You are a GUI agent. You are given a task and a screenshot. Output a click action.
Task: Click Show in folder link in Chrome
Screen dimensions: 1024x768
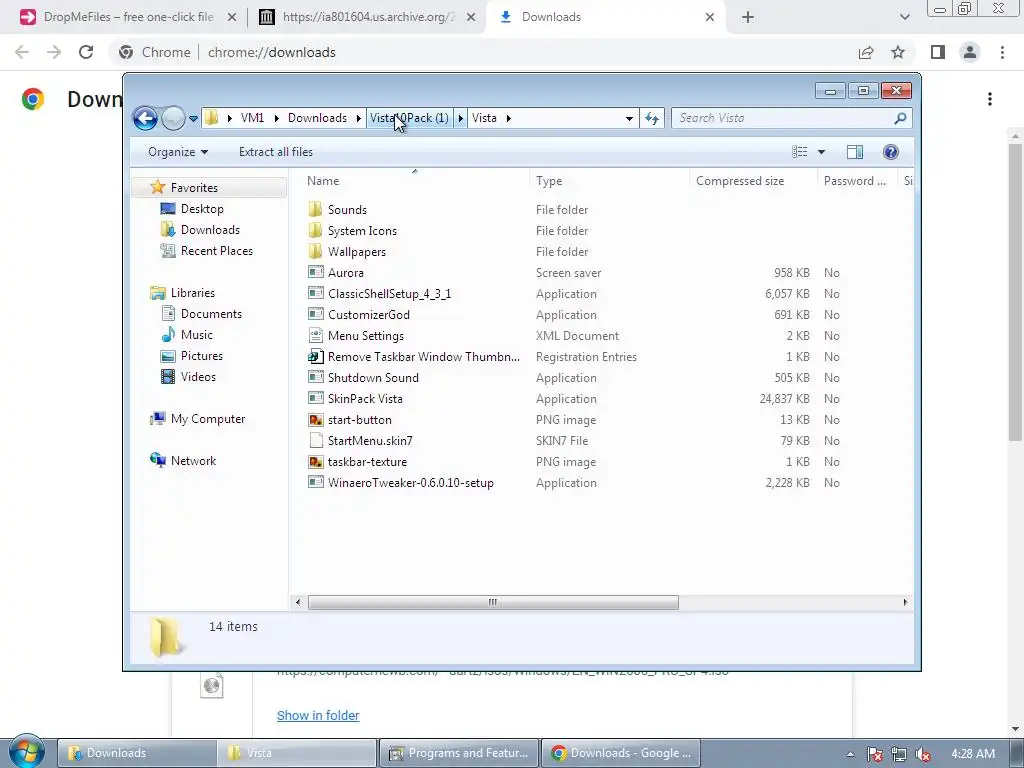(318, 715)
